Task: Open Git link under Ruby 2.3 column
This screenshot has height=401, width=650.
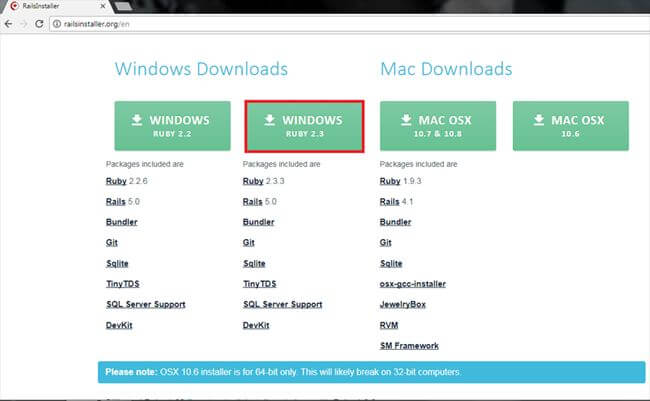Action: [248, 243]
